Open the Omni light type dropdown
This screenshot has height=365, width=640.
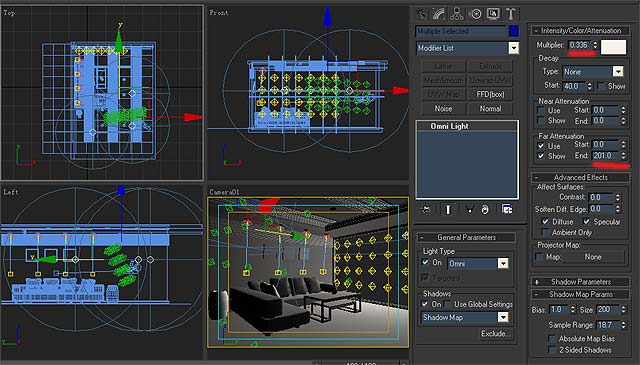[503, 264]
